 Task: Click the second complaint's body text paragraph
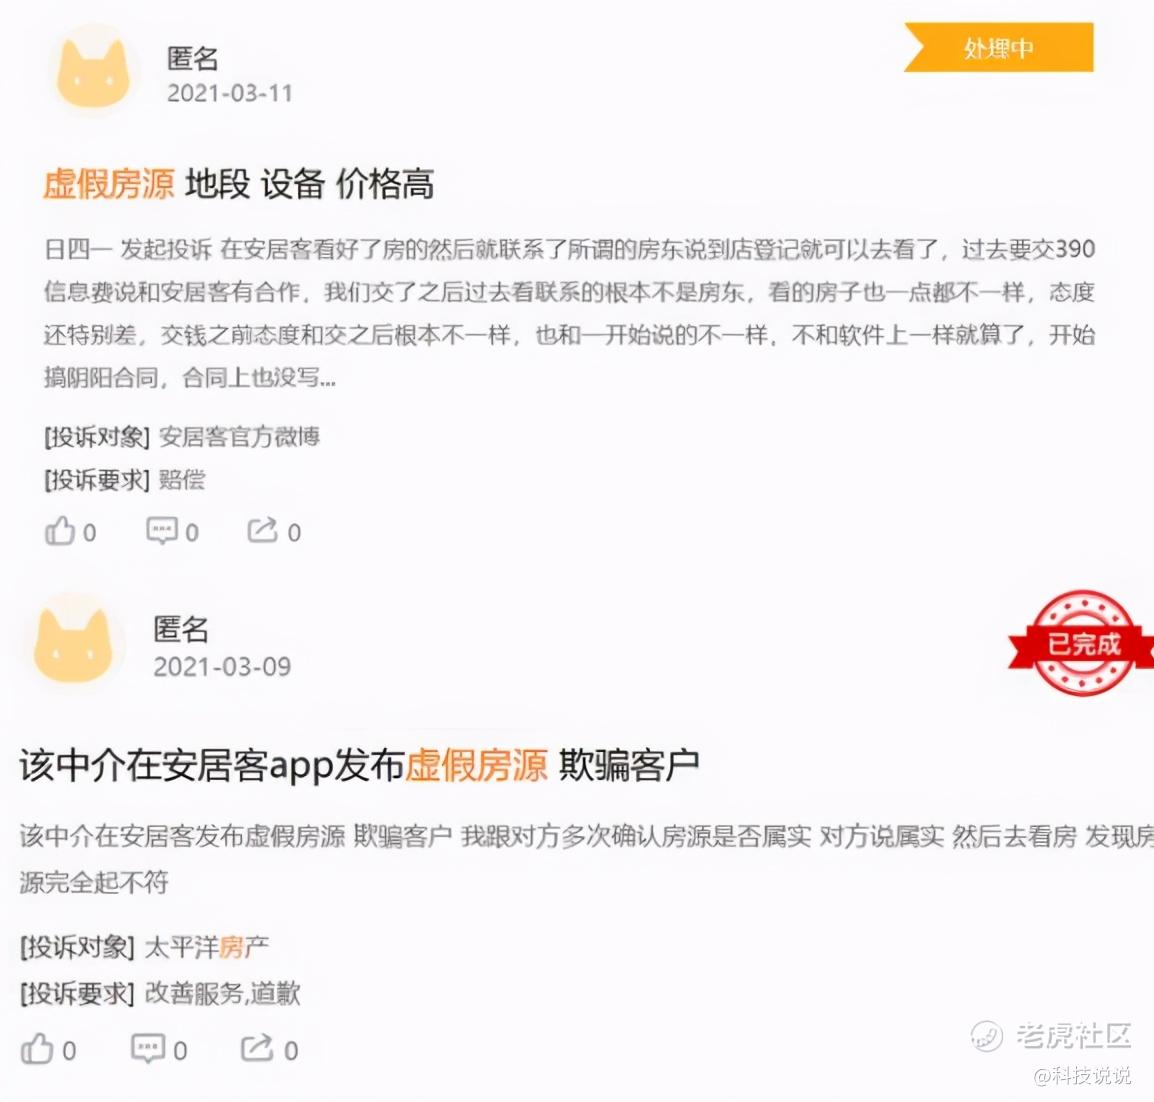(x=587, y=859)
